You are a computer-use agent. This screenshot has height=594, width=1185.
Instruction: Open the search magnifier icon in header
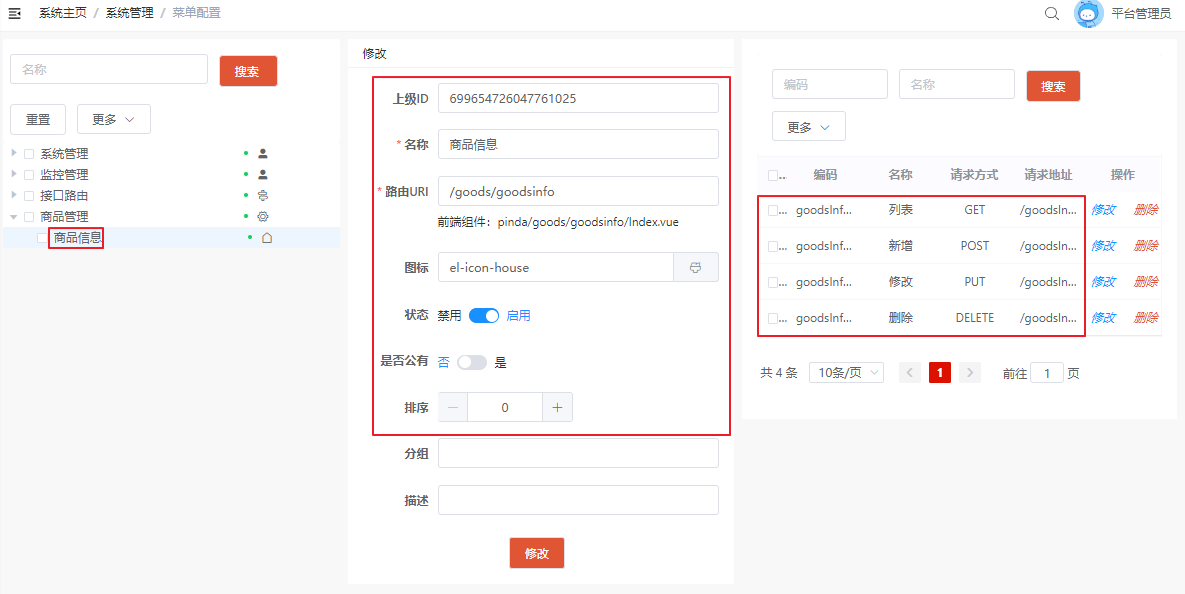(x=1052, y=14)
